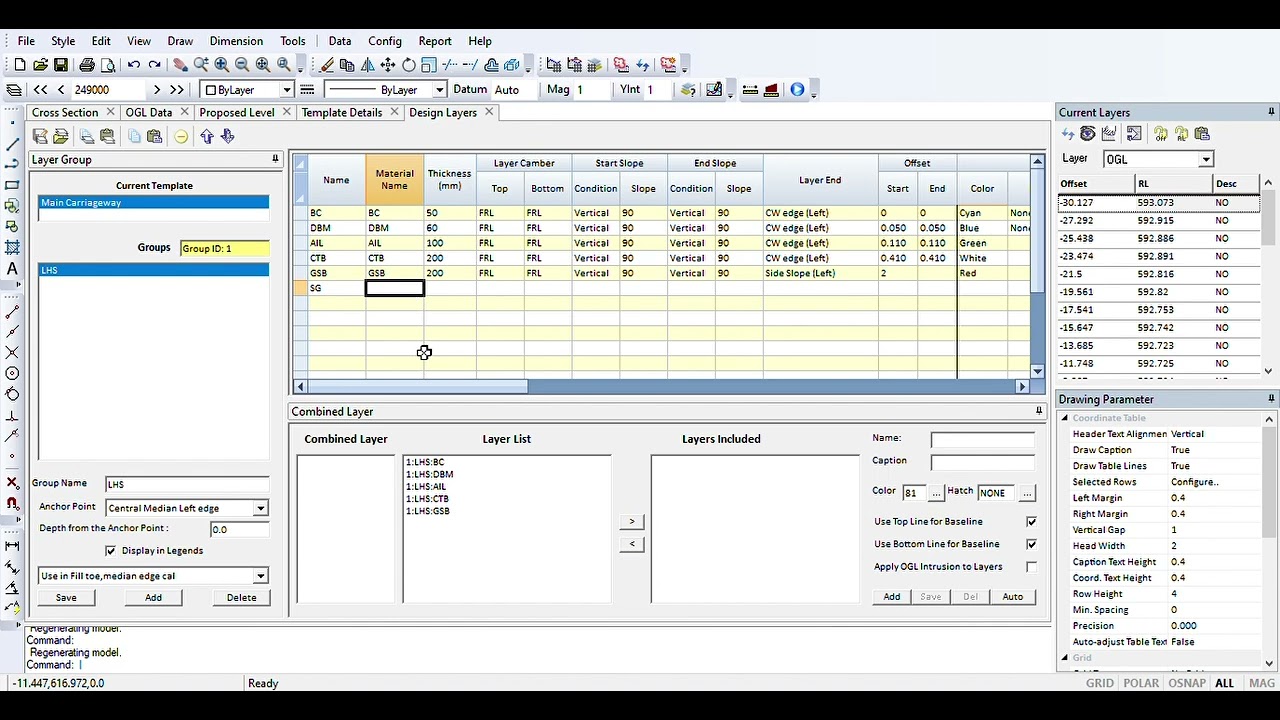Click the eye icon in Current Layers
Screen dimensions: 1280x720
[x=1088, y=134]
